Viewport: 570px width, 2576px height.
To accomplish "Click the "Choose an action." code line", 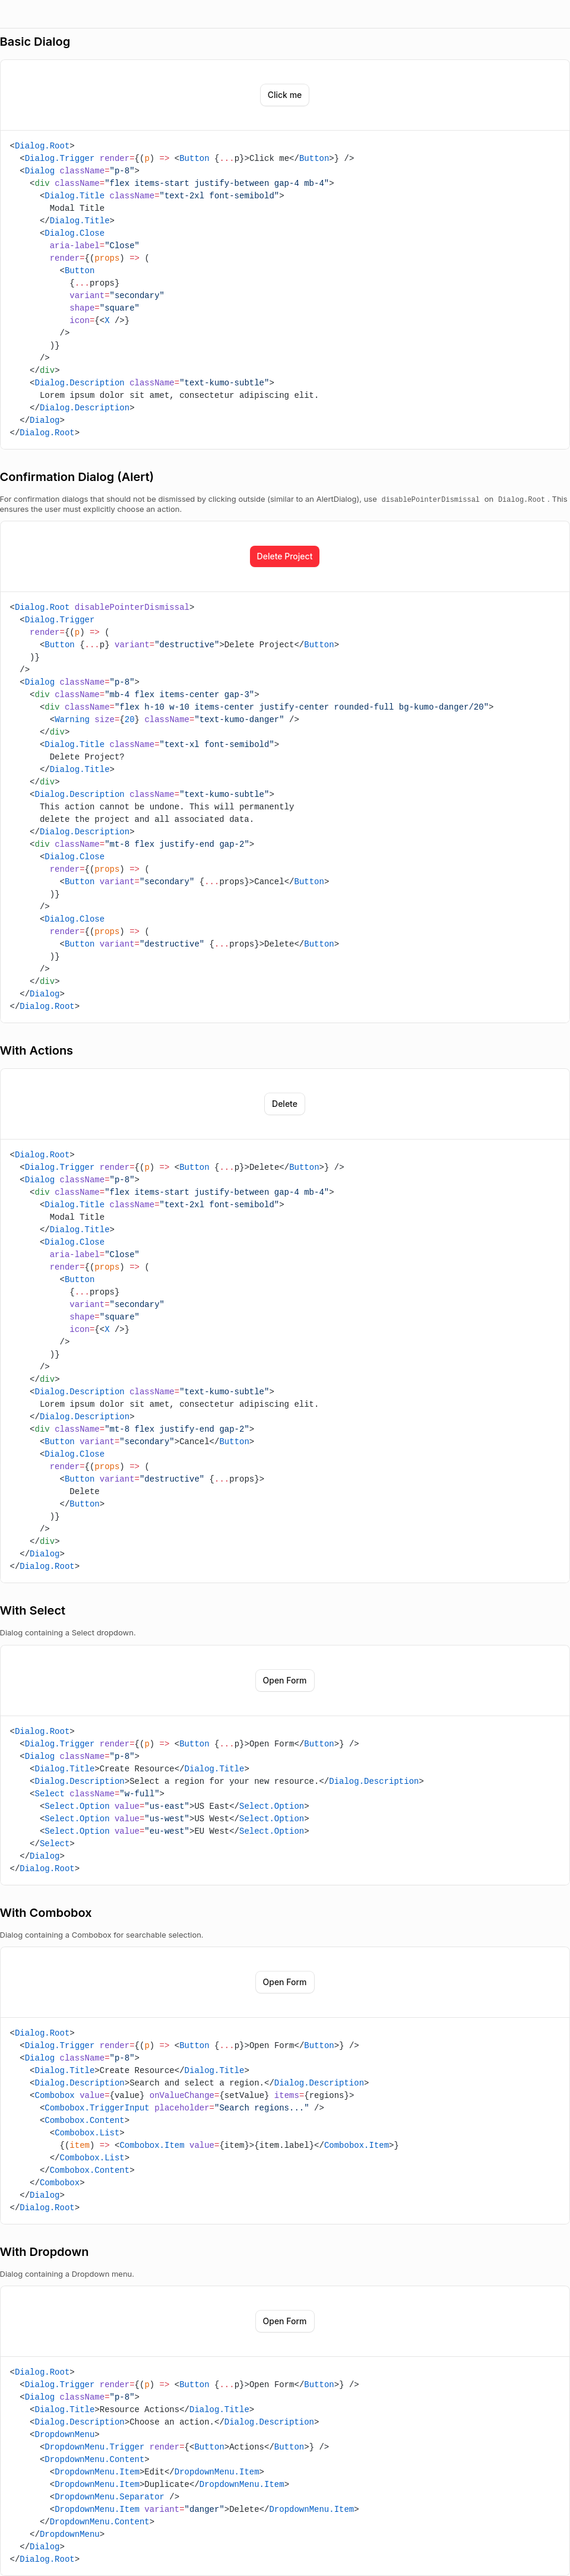I will click(174, 2422).
